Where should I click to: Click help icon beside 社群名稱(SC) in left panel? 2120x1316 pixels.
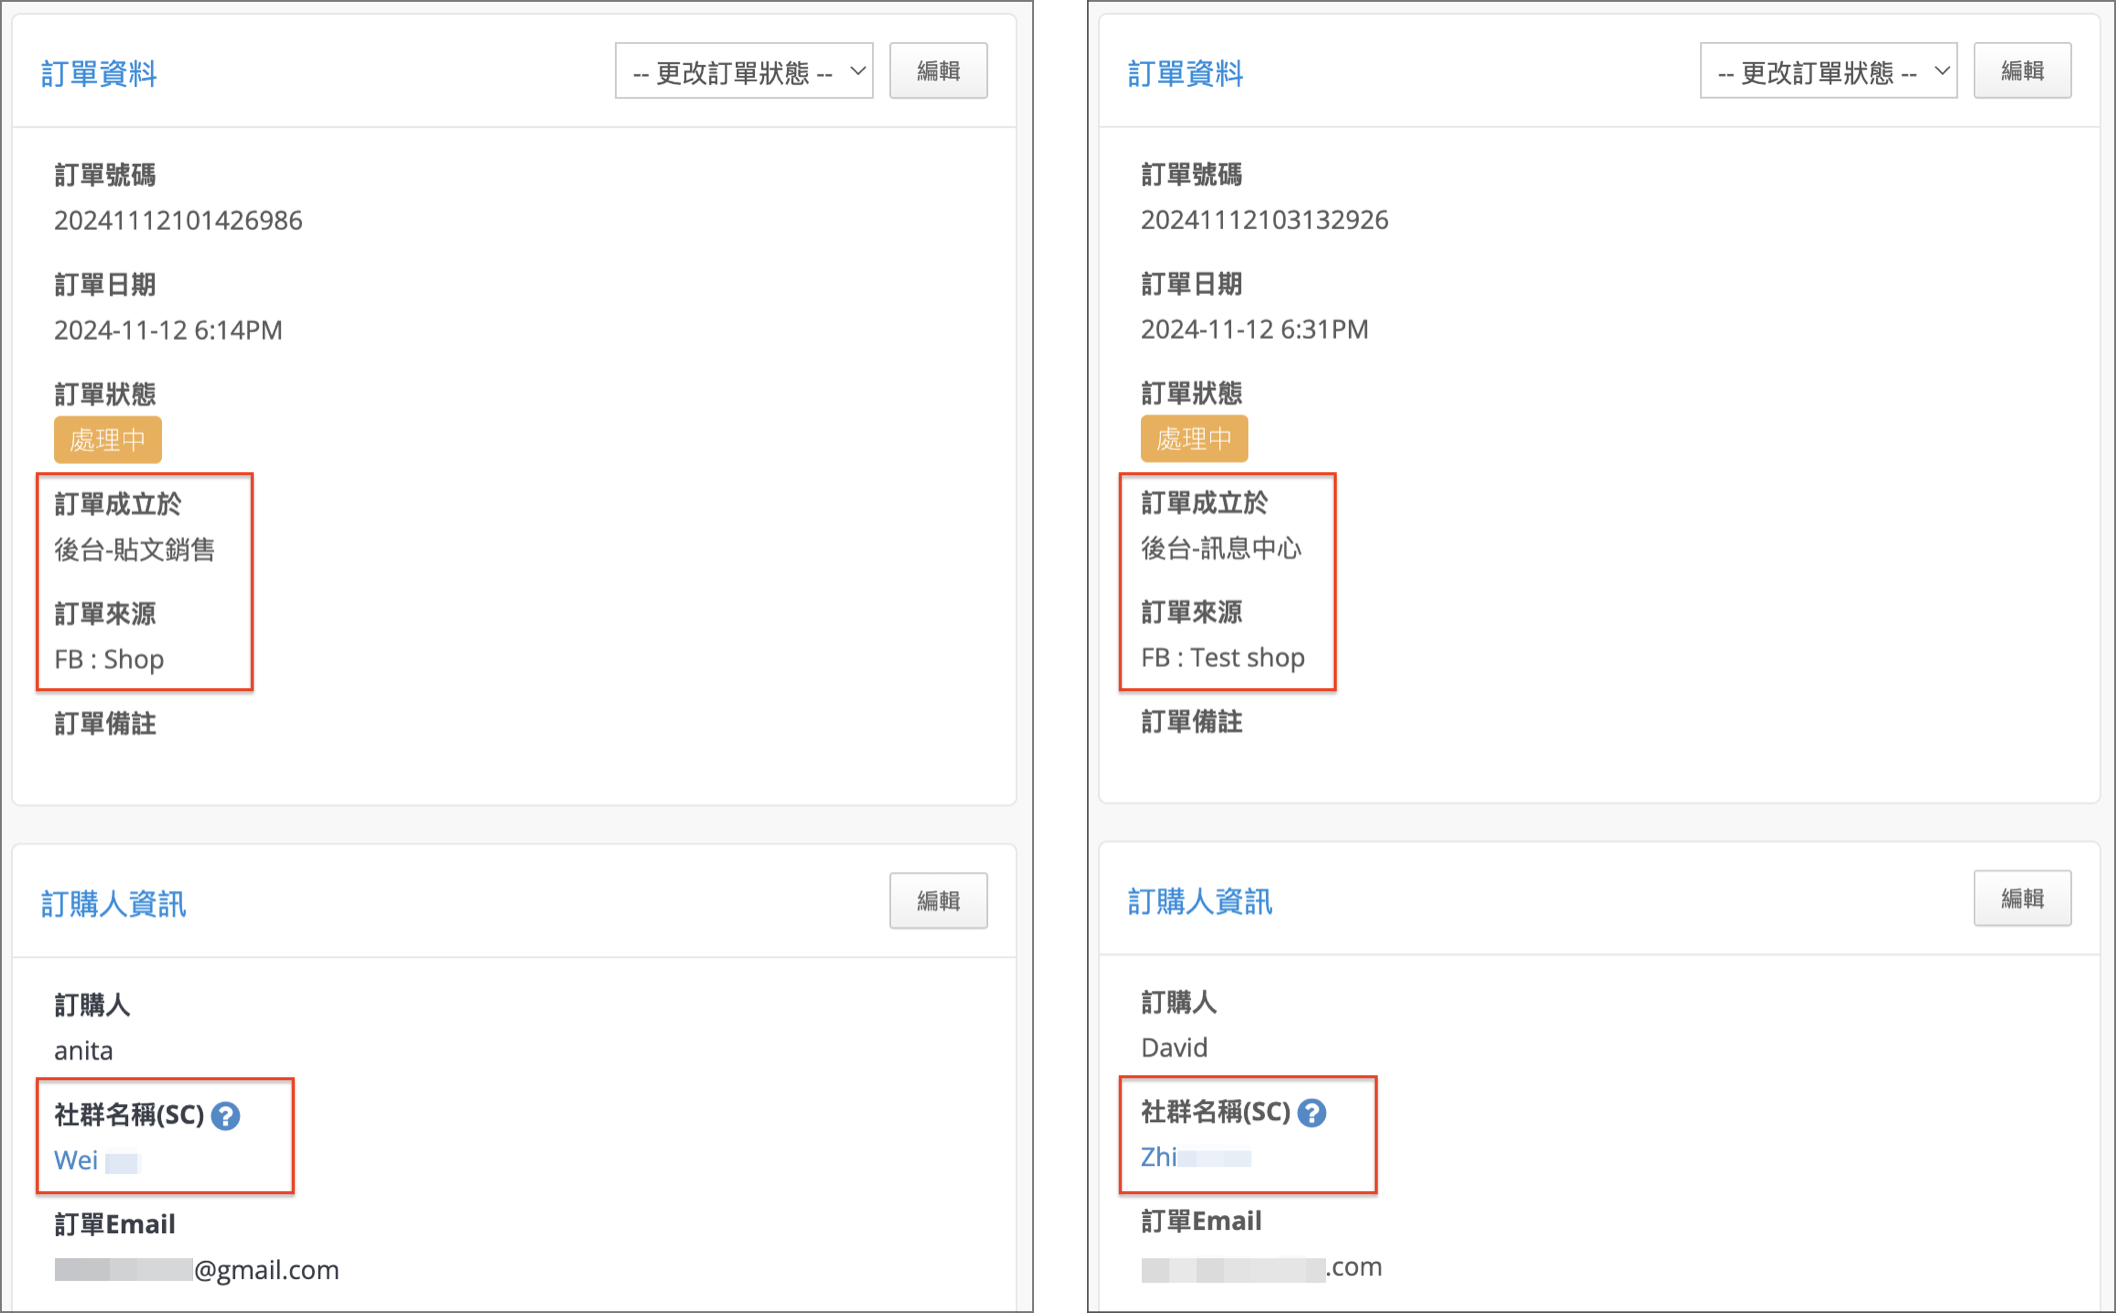(x=226, y=1116)
